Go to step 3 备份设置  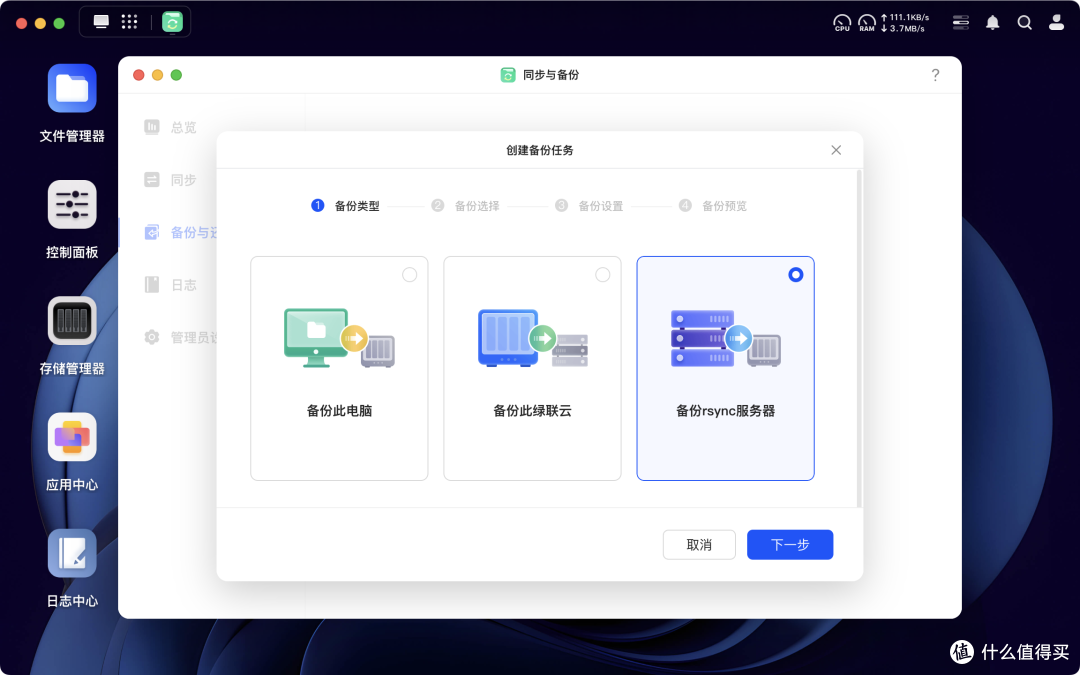point(589,205)
